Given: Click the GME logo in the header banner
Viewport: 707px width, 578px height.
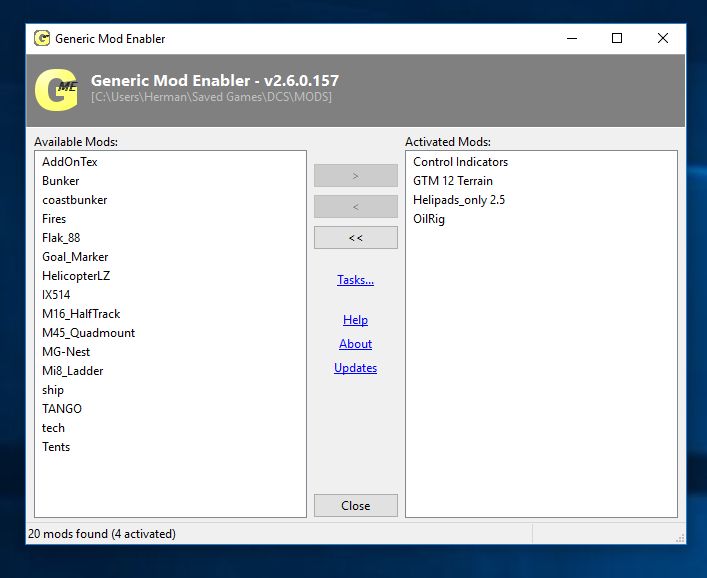Looking at the screenshot, I should [x=56, y=90].
